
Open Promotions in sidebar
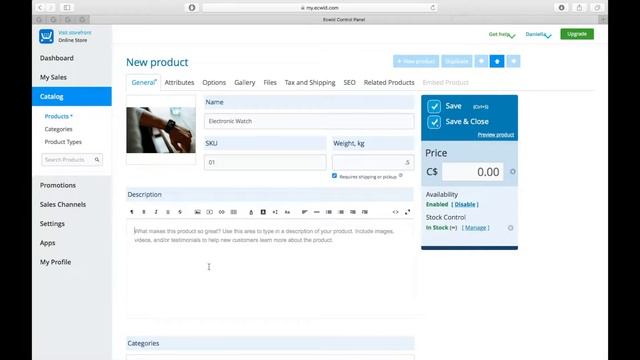click(58, 185)
